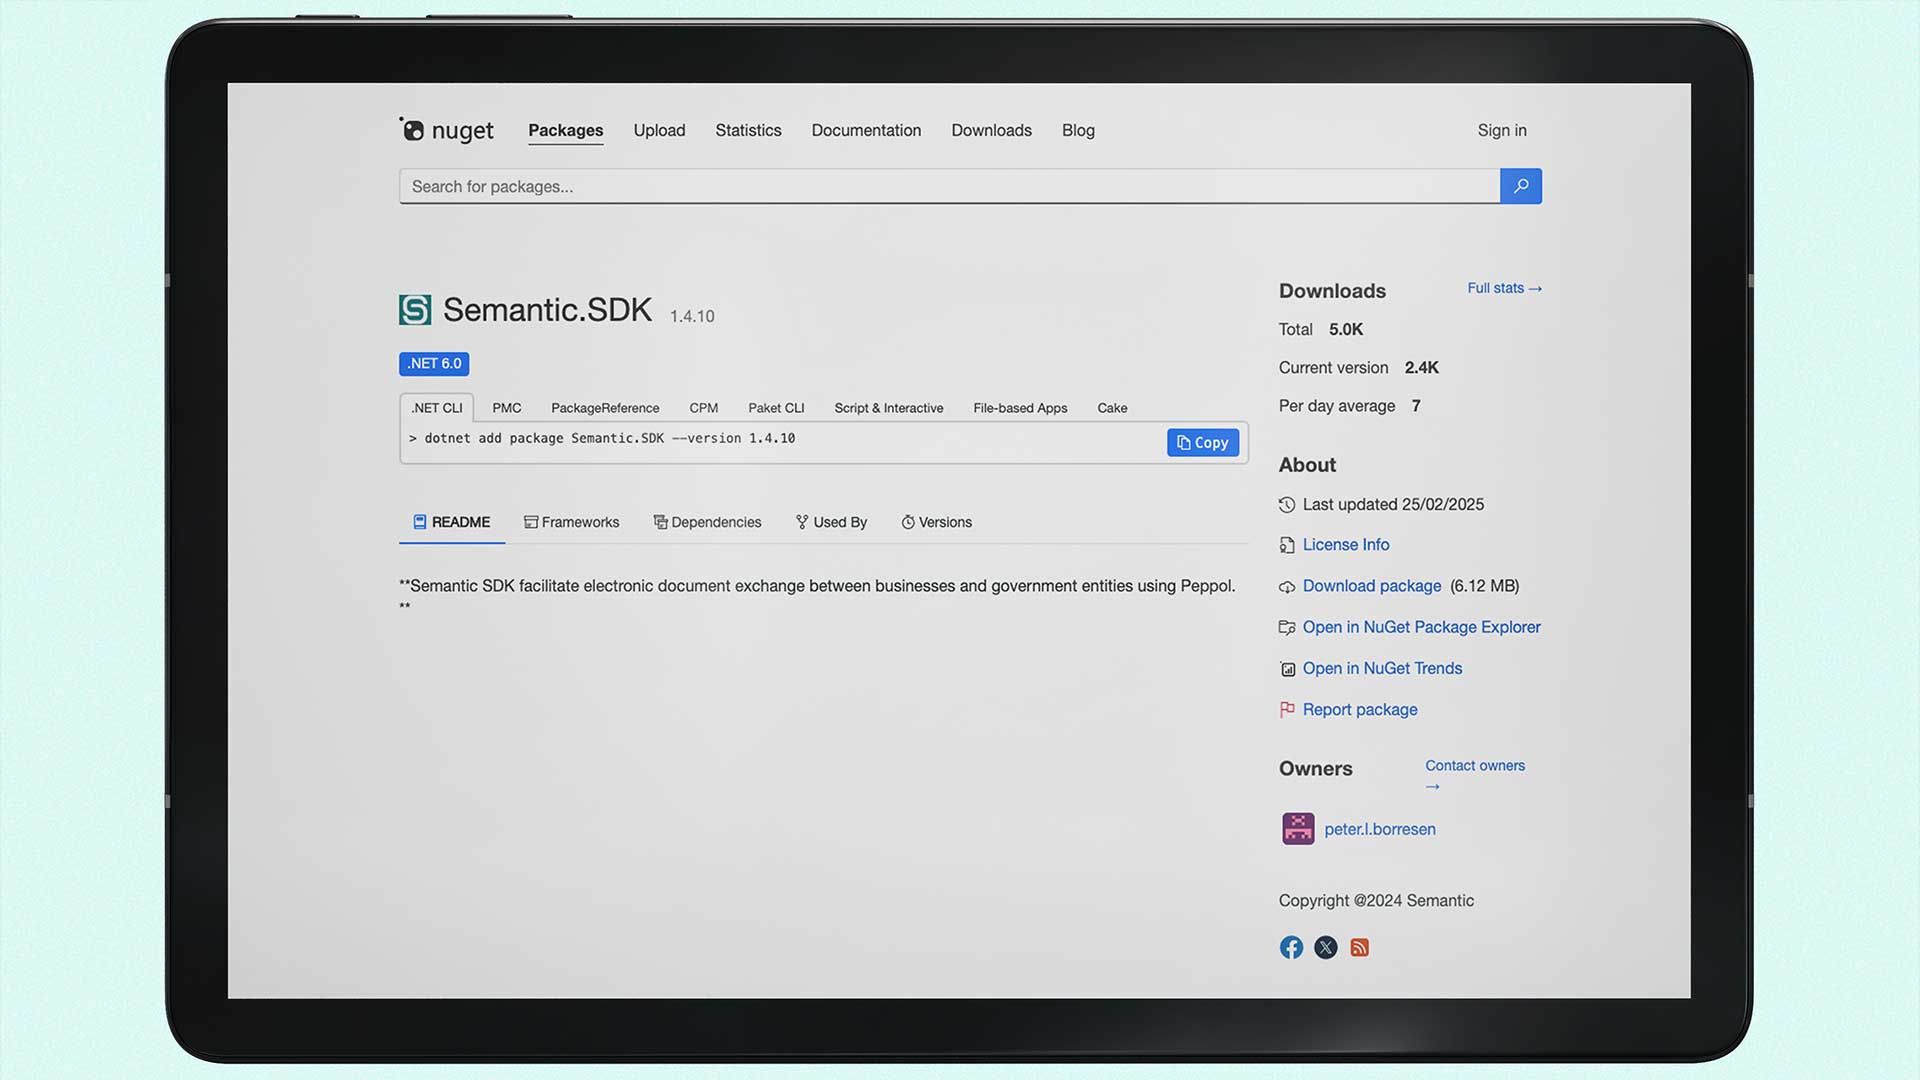Open the Versions tab
This screenshot has width=1920, height=1080.
[x=936, y=522]
